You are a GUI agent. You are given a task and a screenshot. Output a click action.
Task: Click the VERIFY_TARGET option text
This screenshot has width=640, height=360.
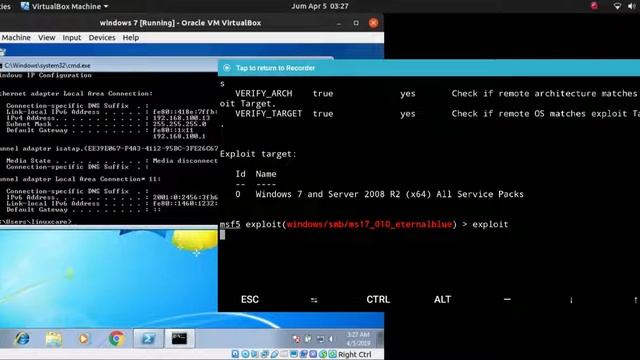(x=269, y=113)
